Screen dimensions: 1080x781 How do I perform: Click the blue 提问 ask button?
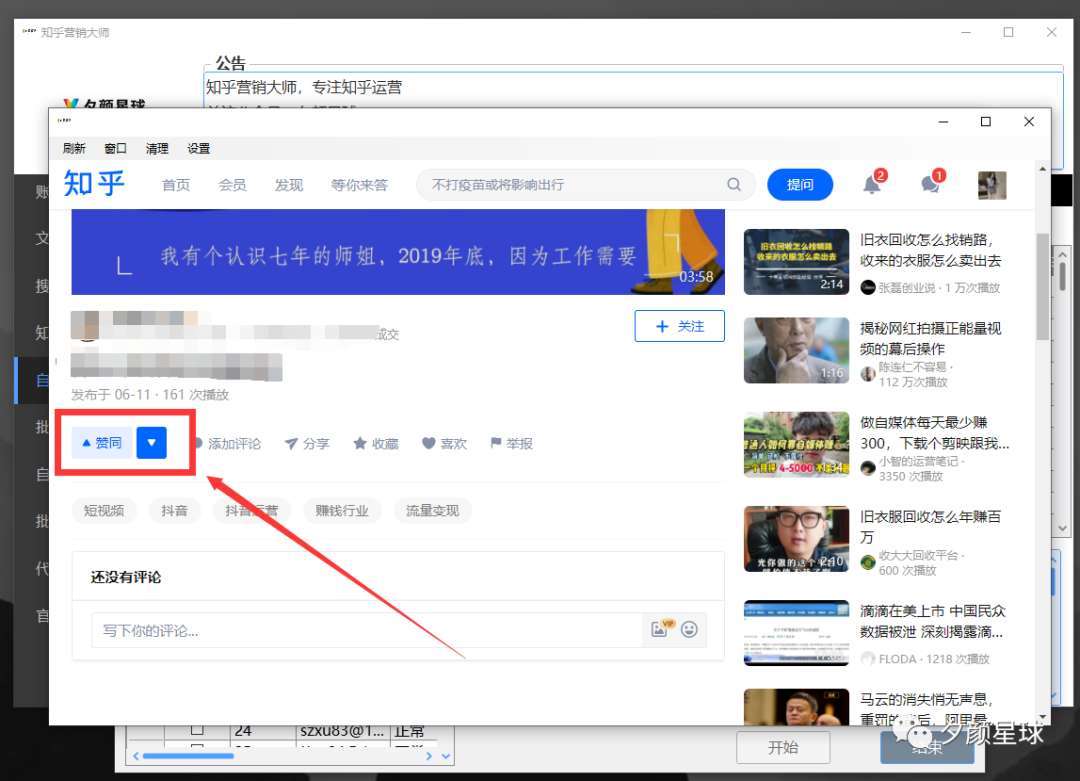pyautogui.click(x=800, y=185)
